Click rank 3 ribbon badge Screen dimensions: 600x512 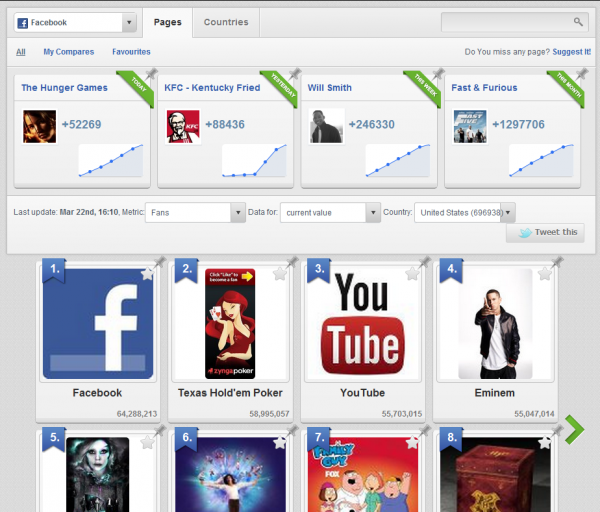319,270
